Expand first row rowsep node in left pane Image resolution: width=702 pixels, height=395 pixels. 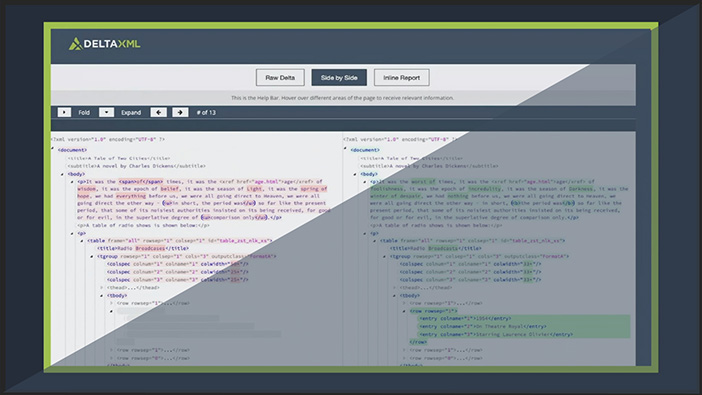tap(111, 303)
